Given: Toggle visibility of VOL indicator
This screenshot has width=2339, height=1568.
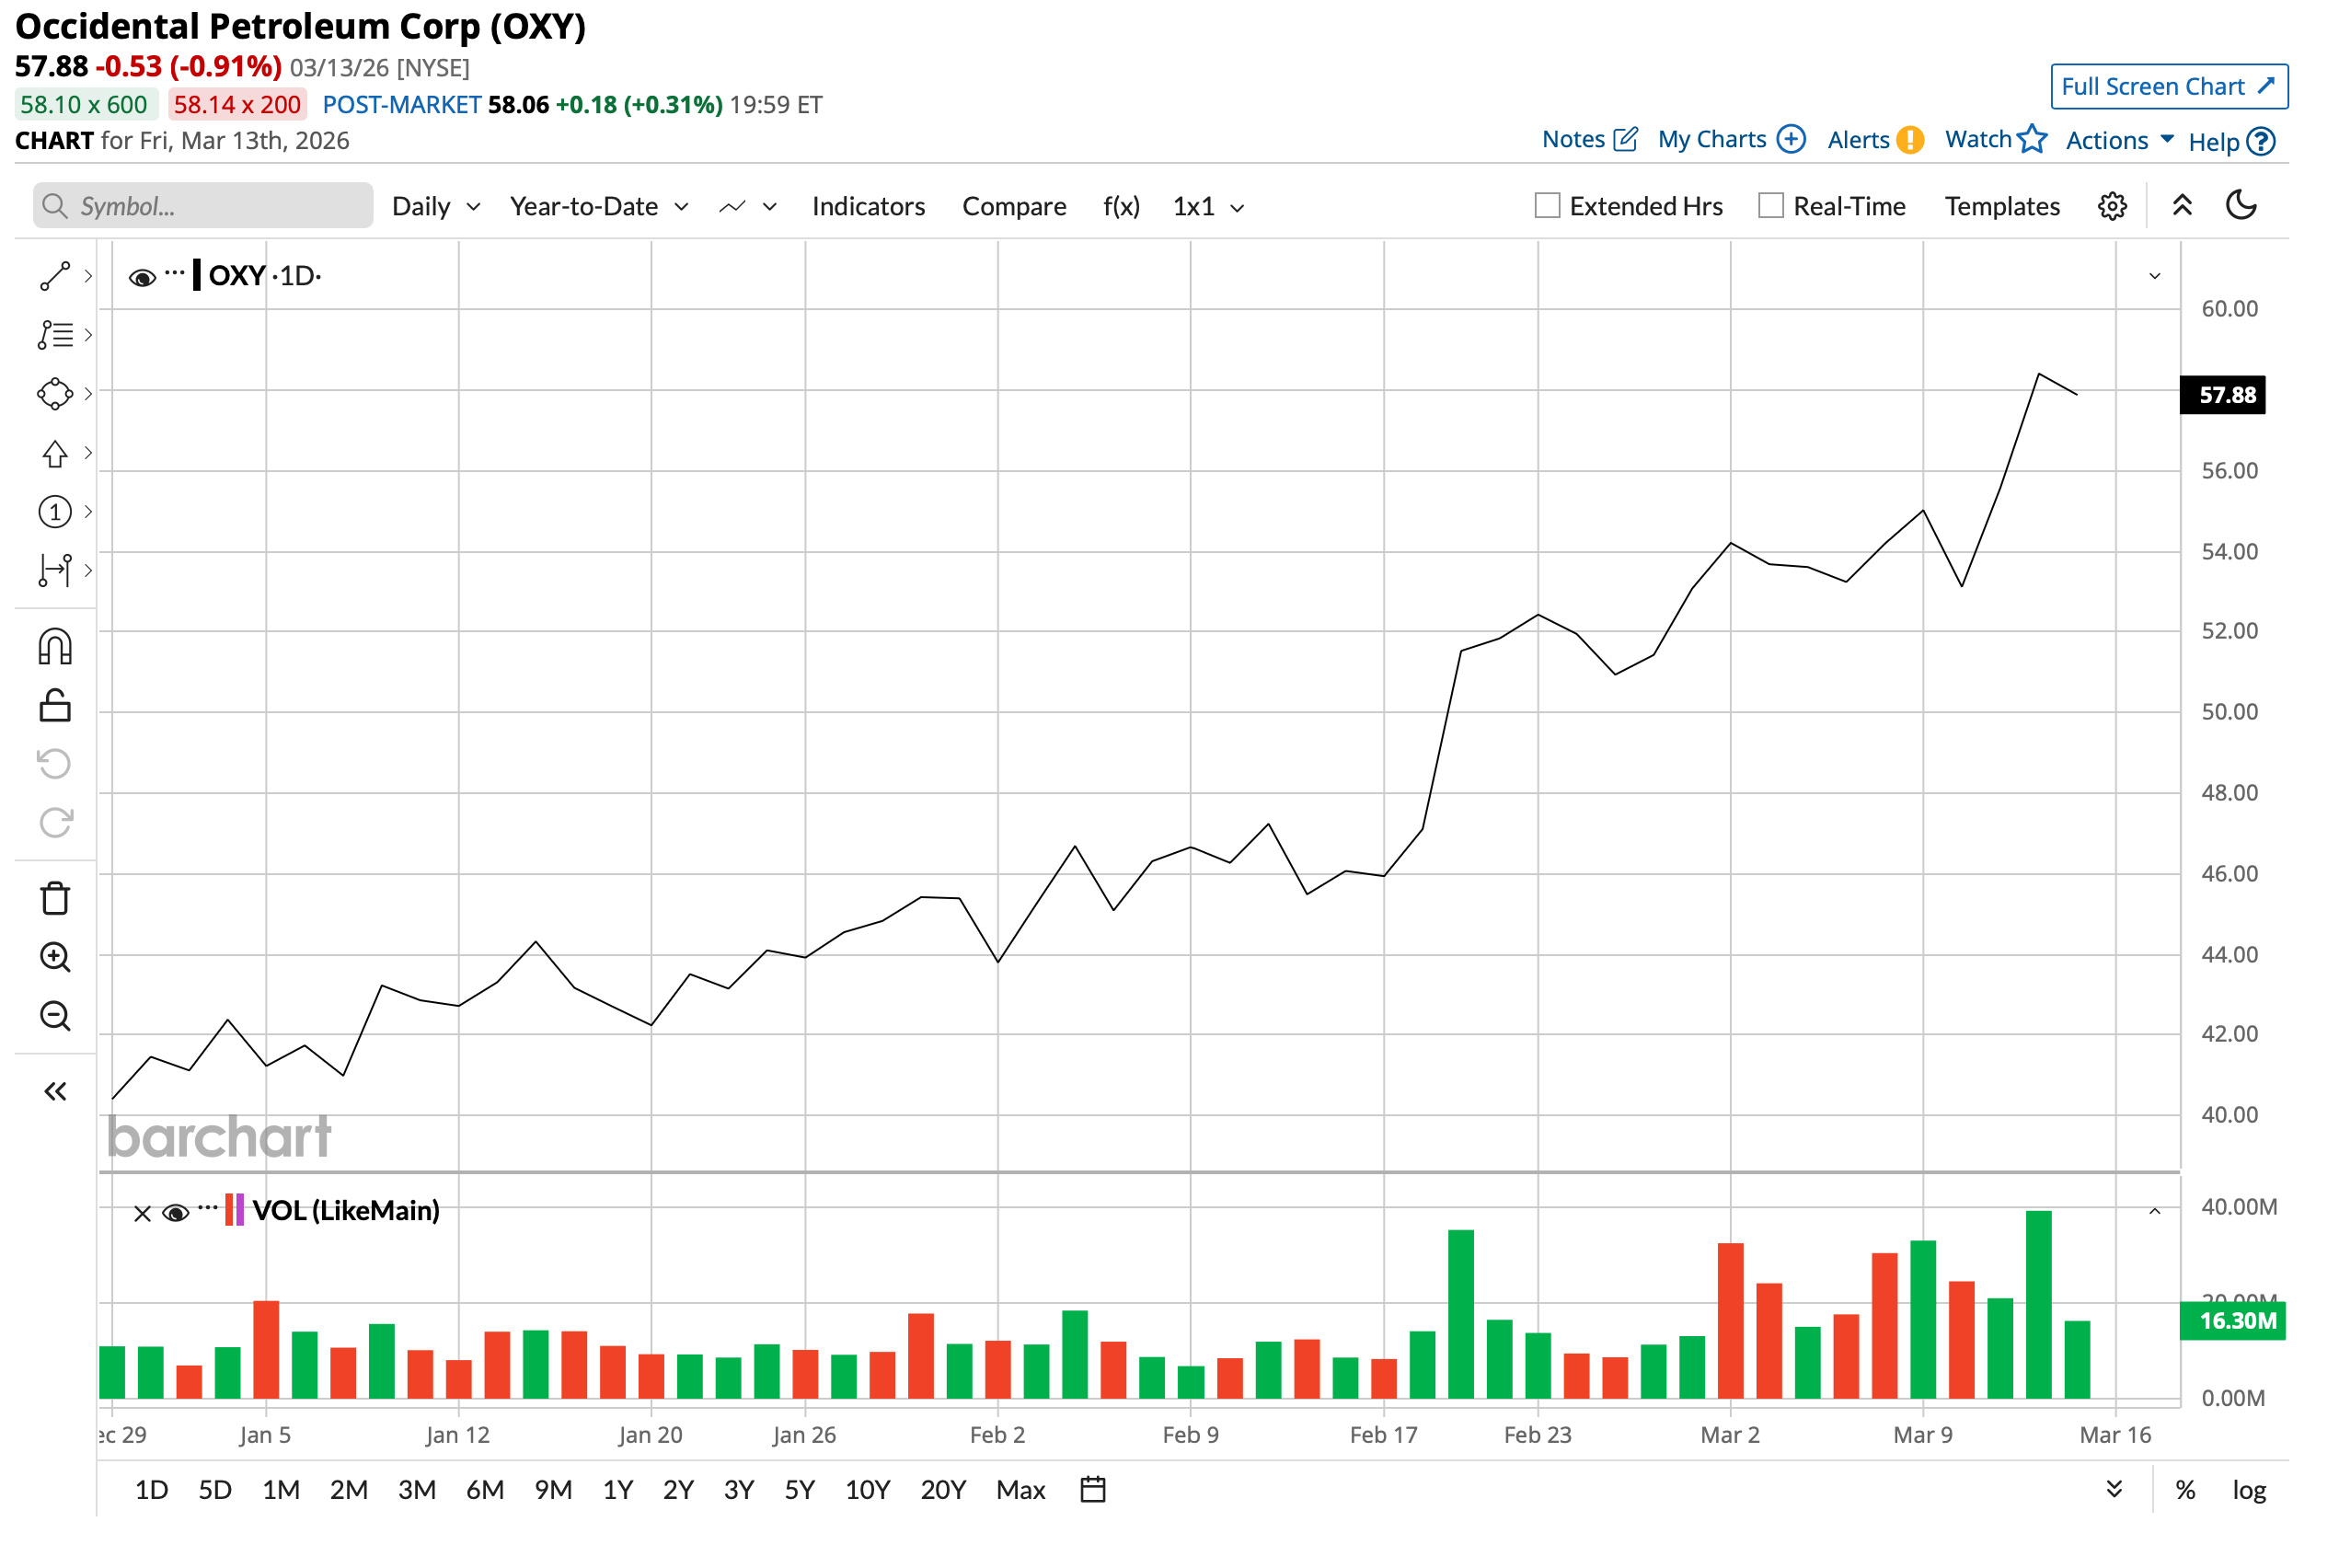Looking at the screenshot, I should click(176, 1213).
